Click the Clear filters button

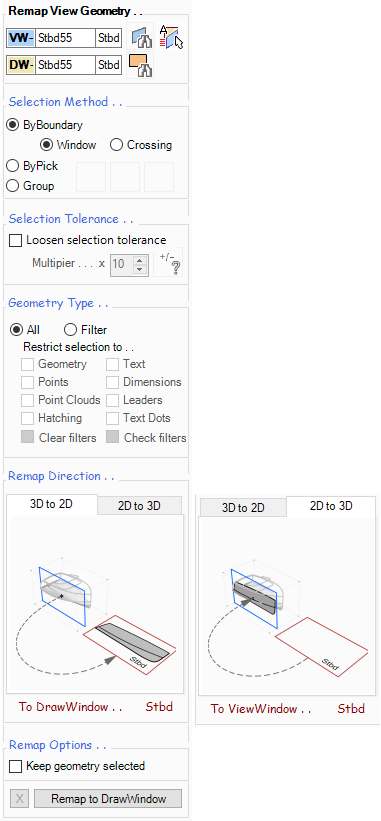pos(59,438)
